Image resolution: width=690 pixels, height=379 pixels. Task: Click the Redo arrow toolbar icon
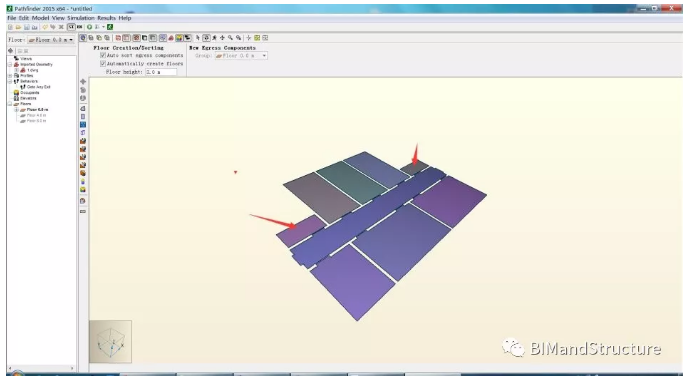[52, 27]
